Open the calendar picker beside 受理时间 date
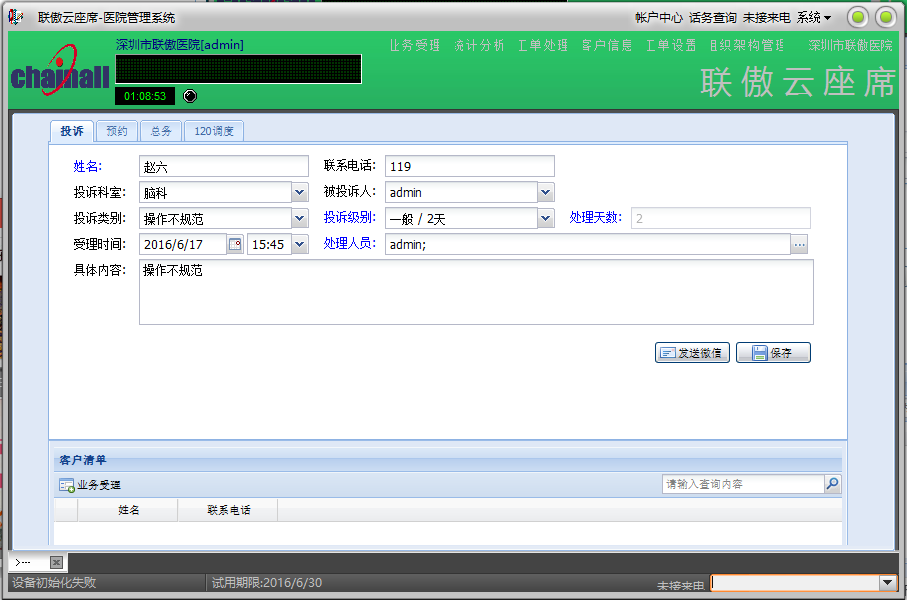This screenshot has height=600, width=907. tap(235, 244)
